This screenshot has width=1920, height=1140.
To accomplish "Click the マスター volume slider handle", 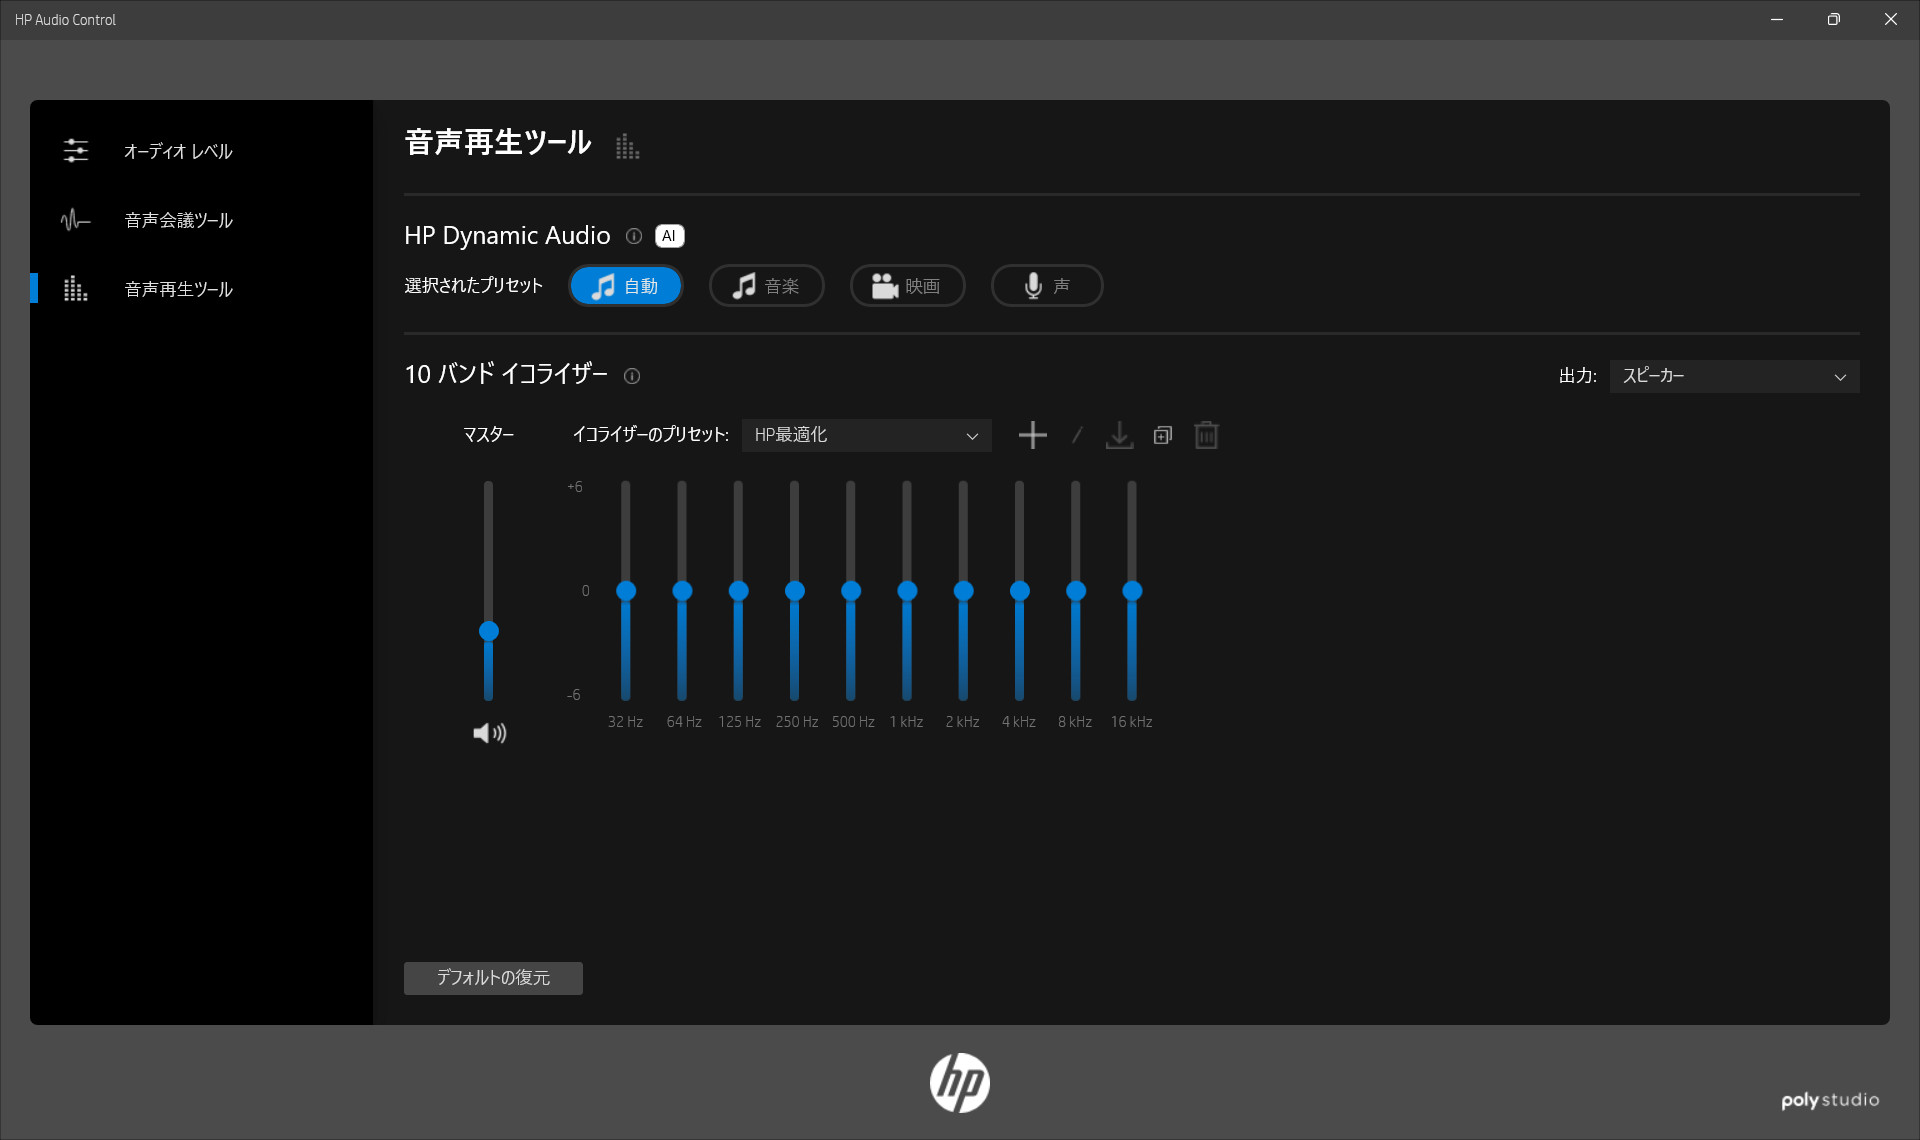I will (x=489, y=632).
